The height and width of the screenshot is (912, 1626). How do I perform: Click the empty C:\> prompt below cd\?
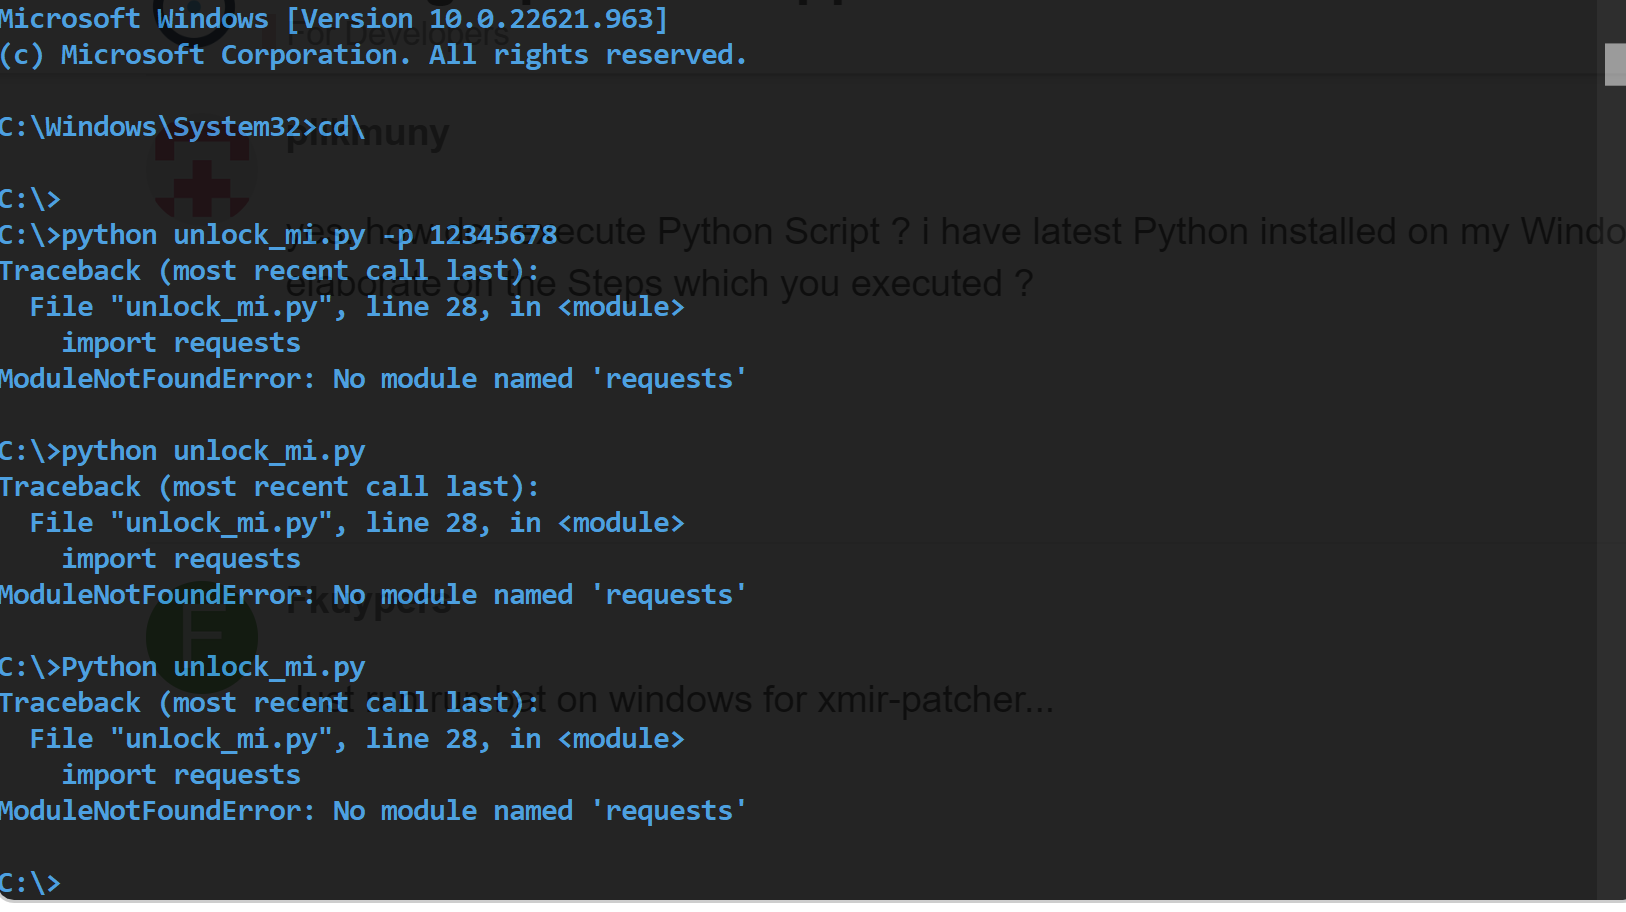(30, 199)
